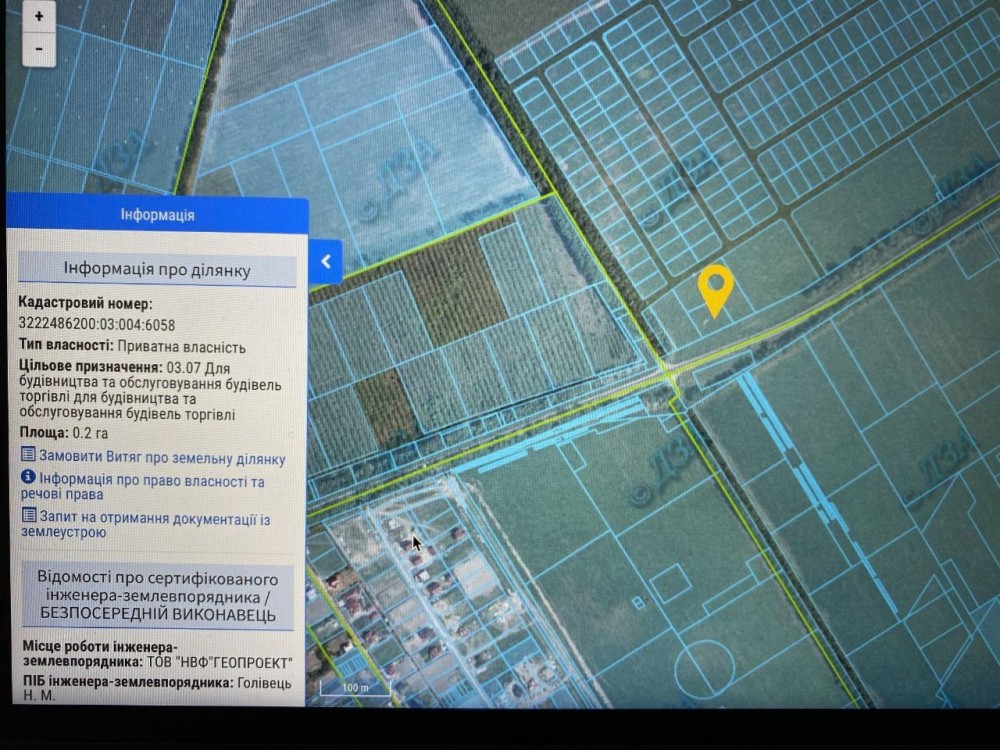This screenshot has height=750, width=1000.
Task: Zoom in on the cadastral map
Action: 38,17
